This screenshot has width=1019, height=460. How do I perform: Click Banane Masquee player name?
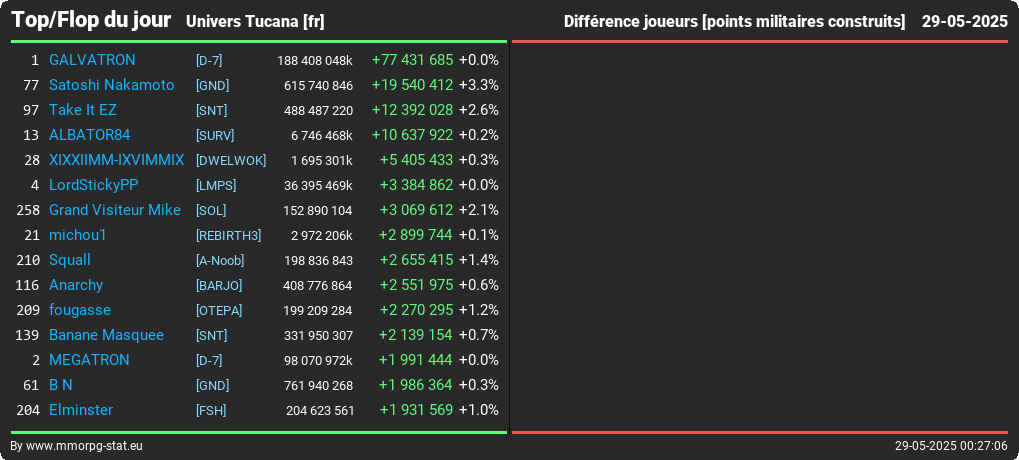(x=107, y=335)
